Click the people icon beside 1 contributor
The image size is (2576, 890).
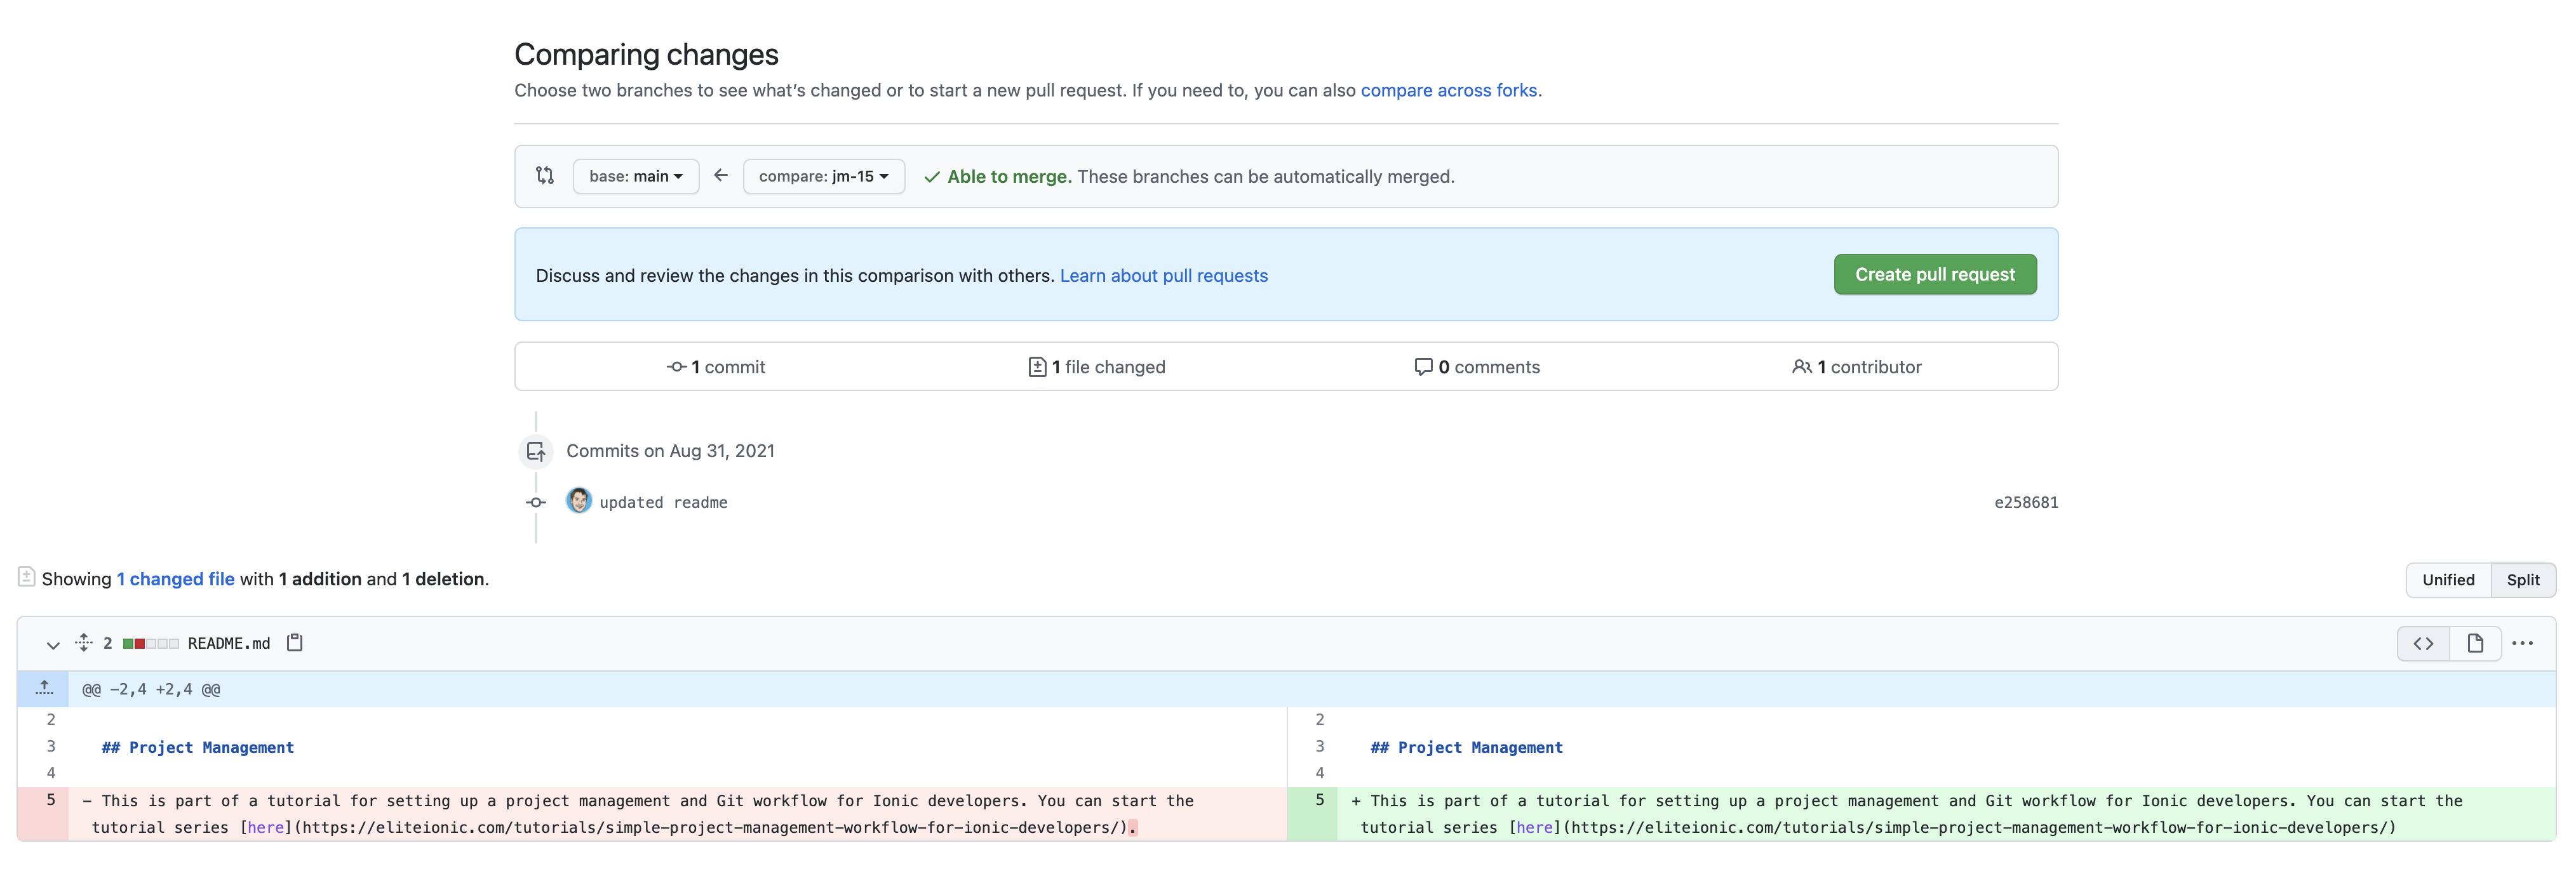pyautogui.click(x=1801, y=367)
